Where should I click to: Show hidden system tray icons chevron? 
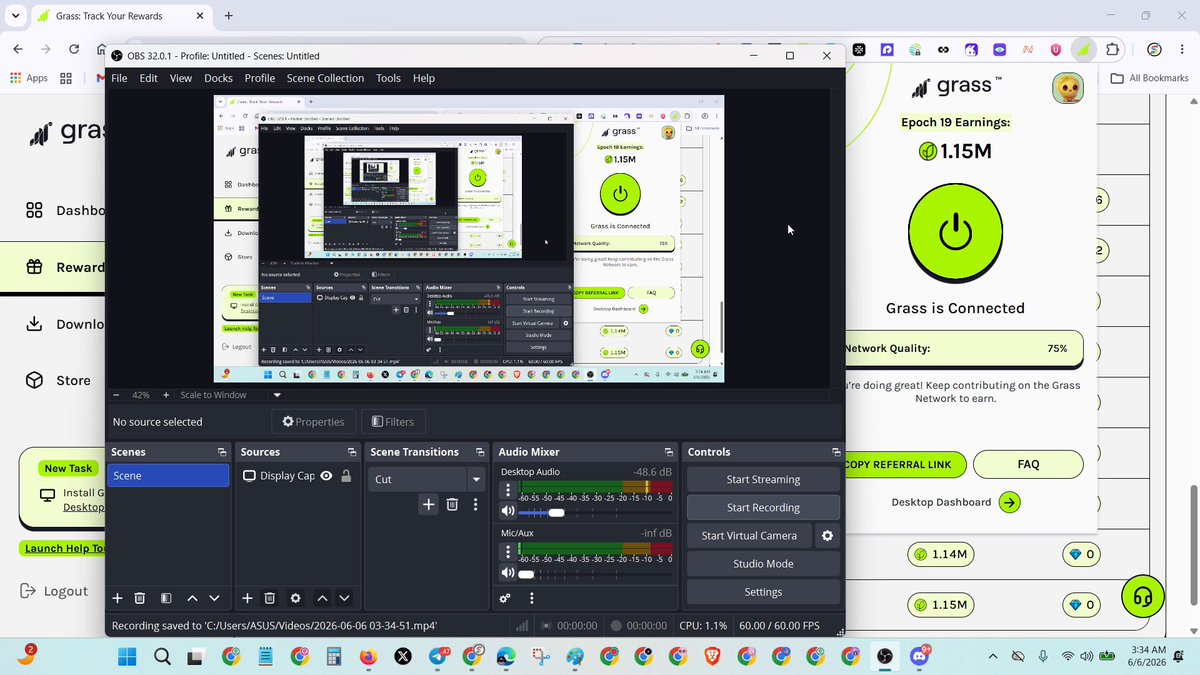[x=993, y=656]
